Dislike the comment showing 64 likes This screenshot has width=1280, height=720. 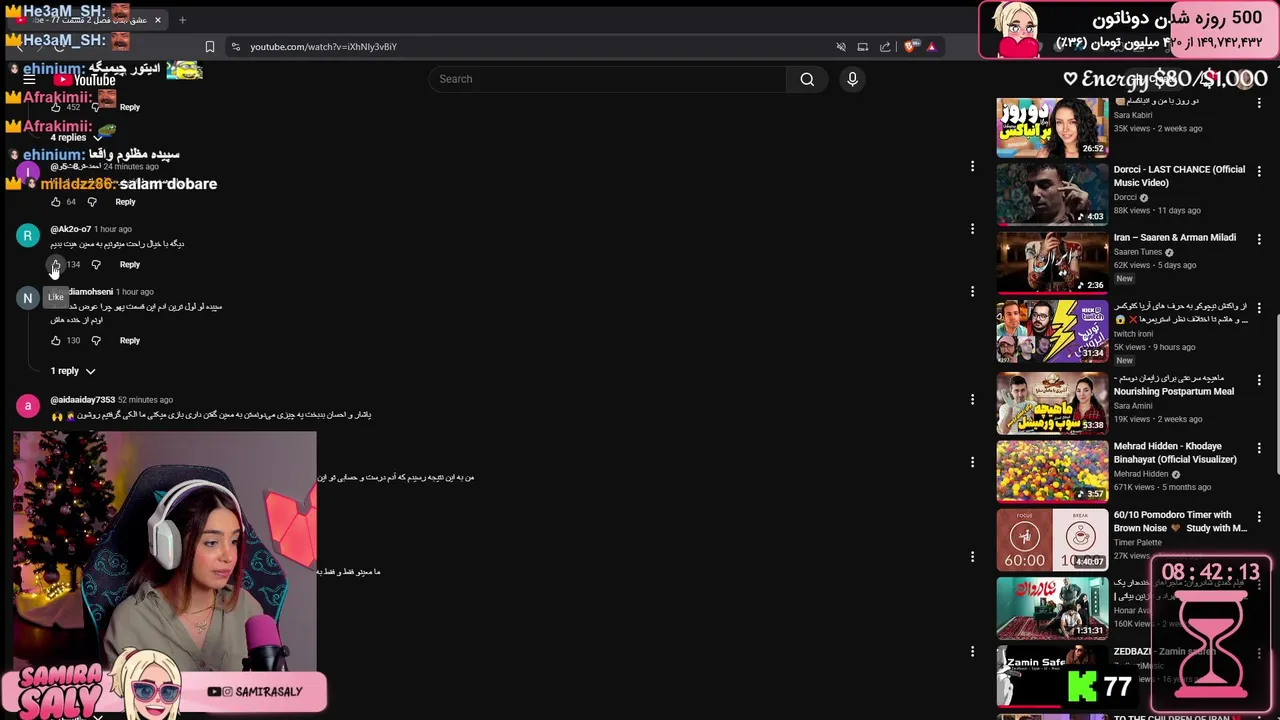(92, 202)
